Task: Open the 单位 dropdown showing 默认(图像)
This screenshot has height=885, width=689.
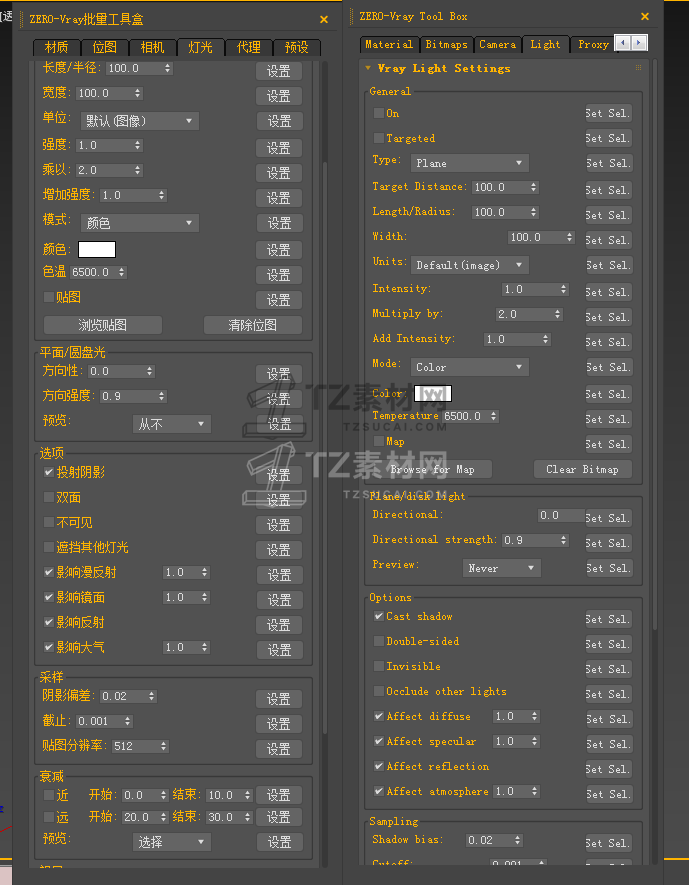Action: (139, 121)
